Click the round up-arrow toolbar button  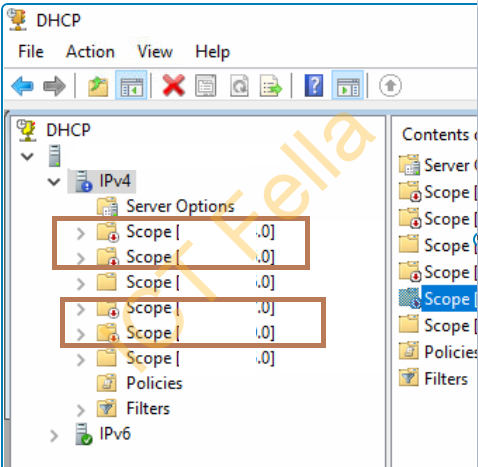coord(390,86)
